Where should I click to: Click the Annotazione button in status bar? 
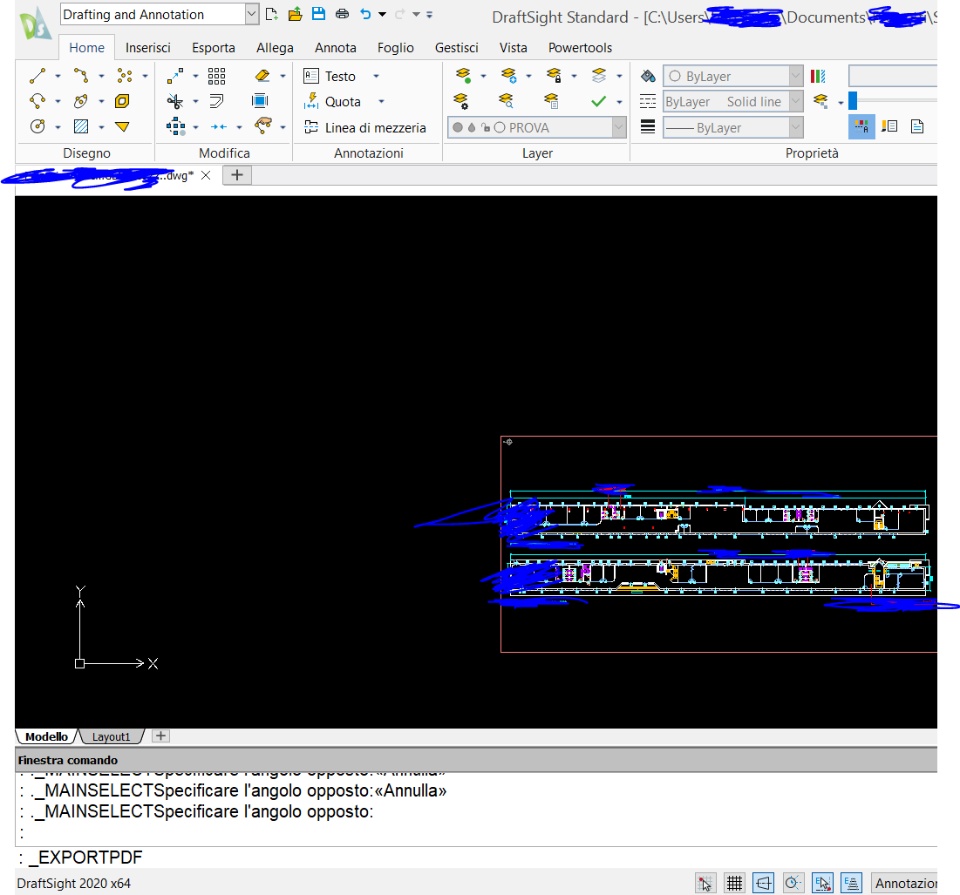(903, 883)
